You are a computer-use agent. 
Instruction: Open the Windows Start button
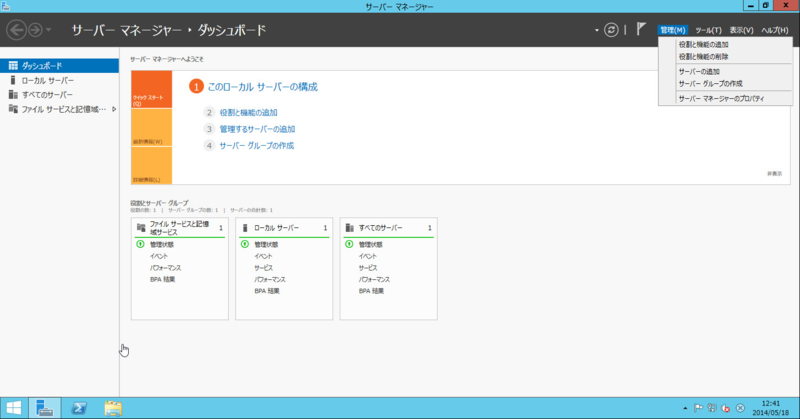[x=14, y=408]
